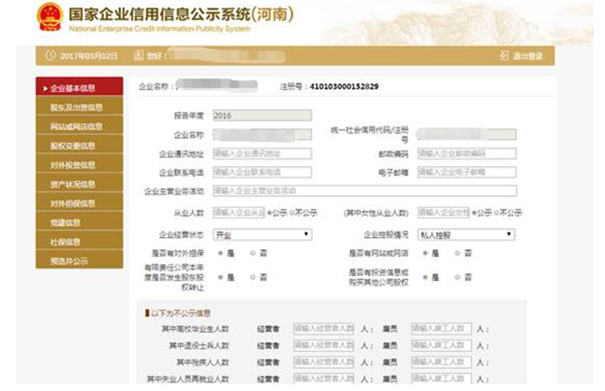The width and height of the screenshot is (605, 391).
Task: Select 否 for 股东股权转让
Action: [253, 277]
